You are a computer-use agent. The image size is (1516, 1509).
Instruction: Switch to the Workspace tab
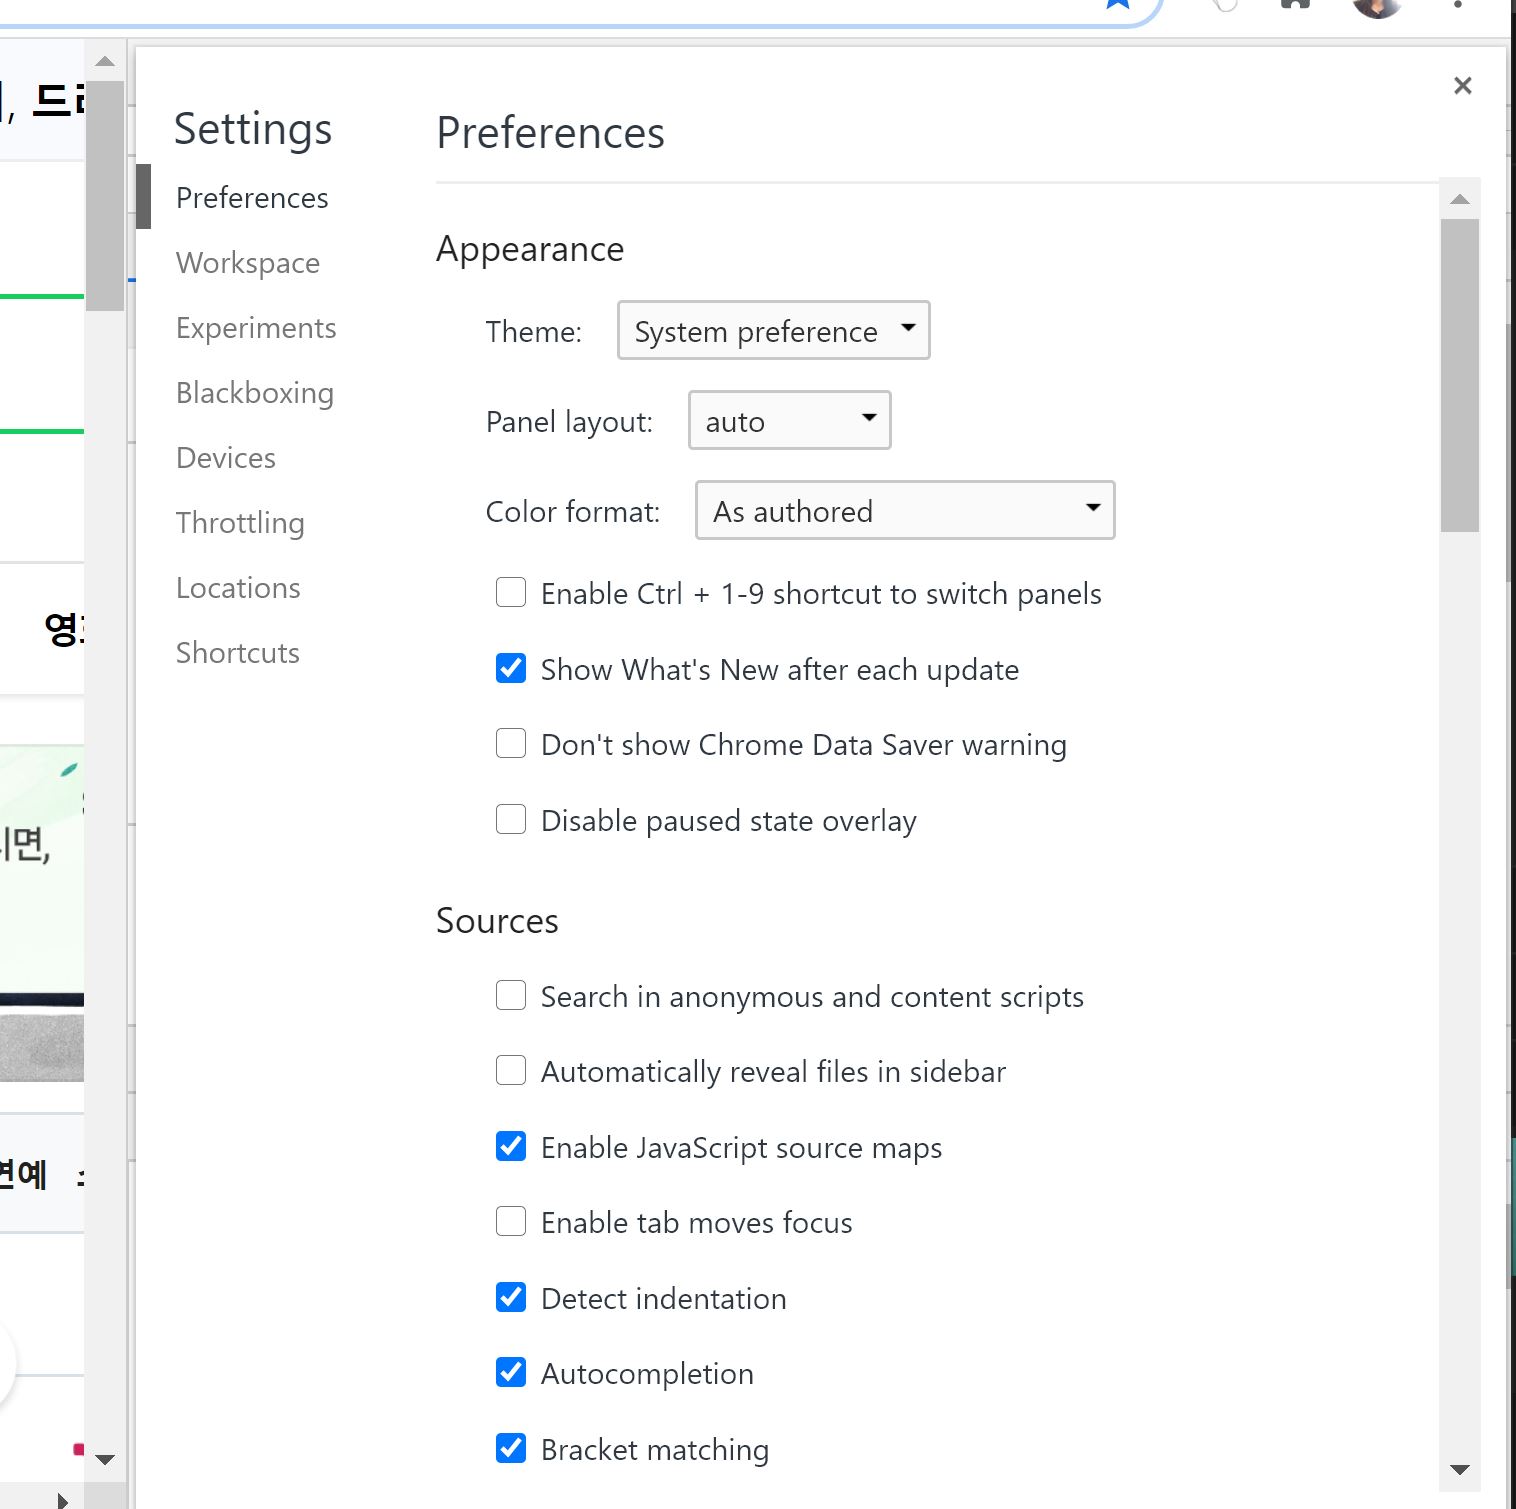click(x=248, y=263)
